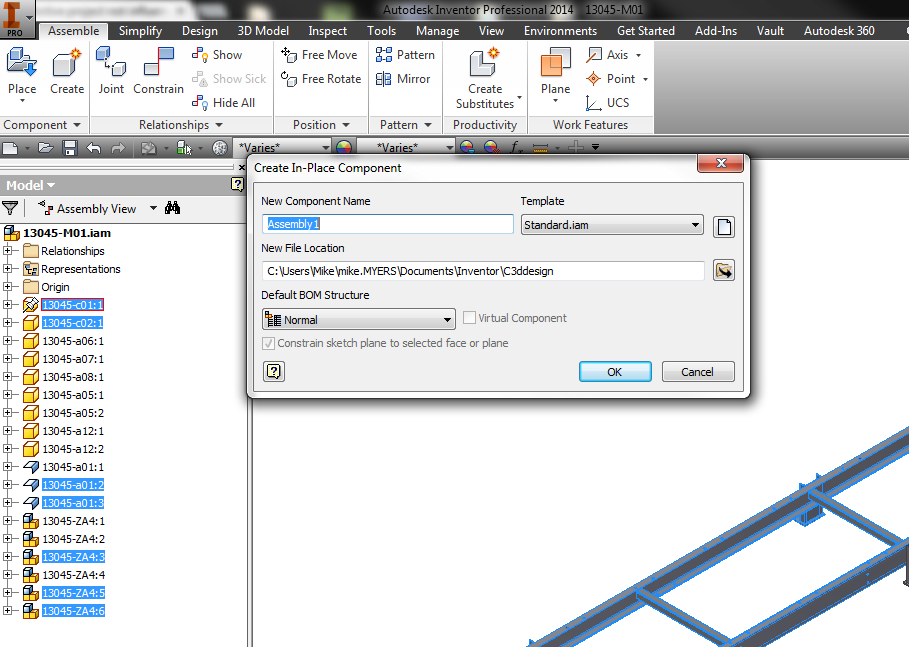909x647 pixels.
Task: Open the Vault ribbon tab
Action: (x=770, y=31)
